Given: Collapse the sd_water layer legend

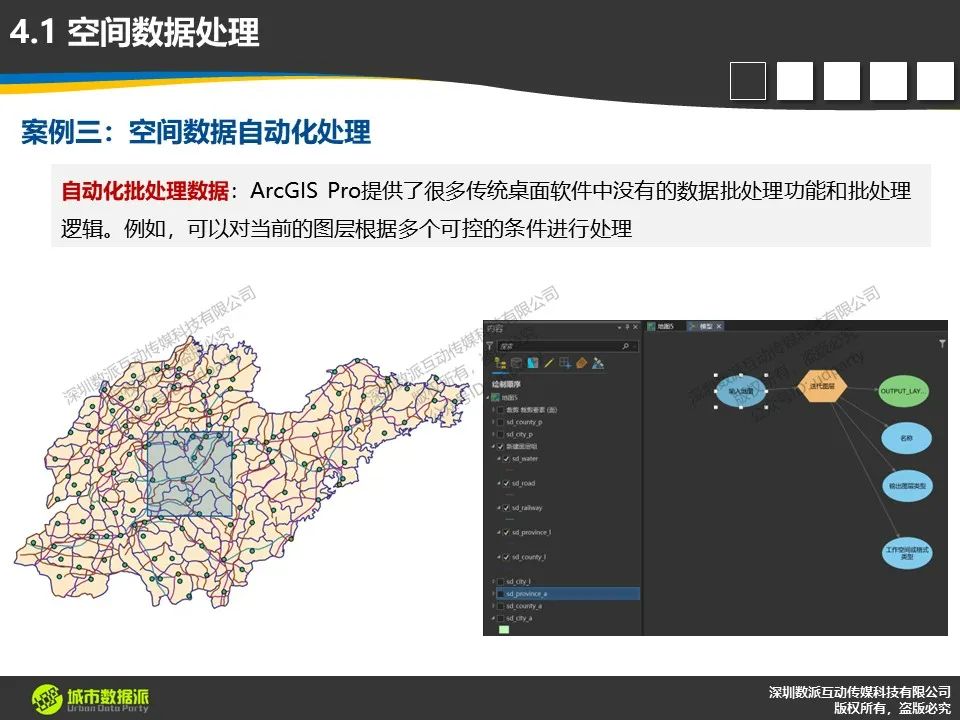Looking at the screenshot, I should [499, 459].
